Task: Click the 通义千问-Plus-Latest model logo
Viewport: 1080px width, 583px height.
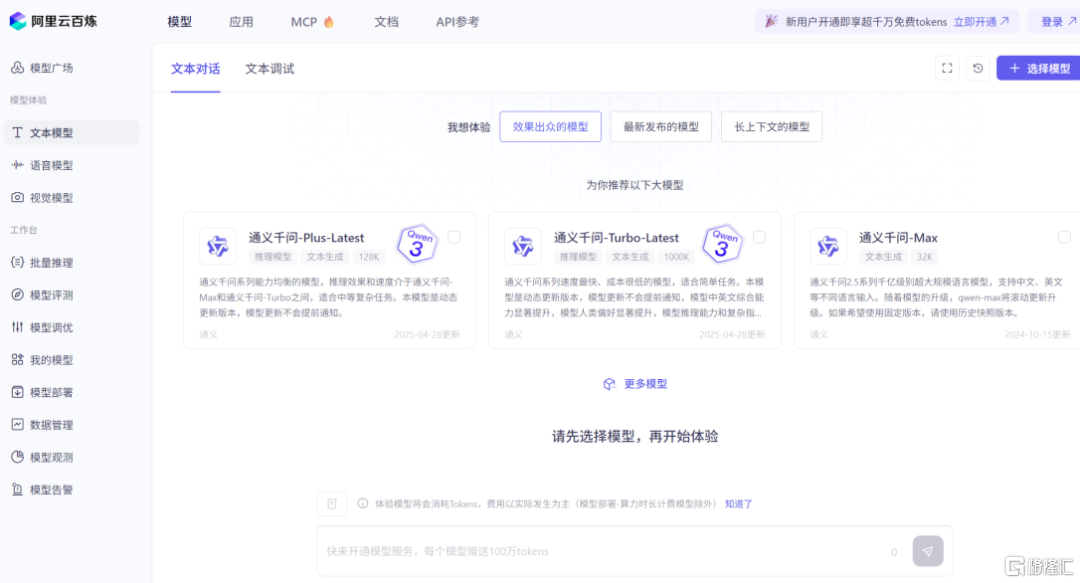Action: (218, 246)
